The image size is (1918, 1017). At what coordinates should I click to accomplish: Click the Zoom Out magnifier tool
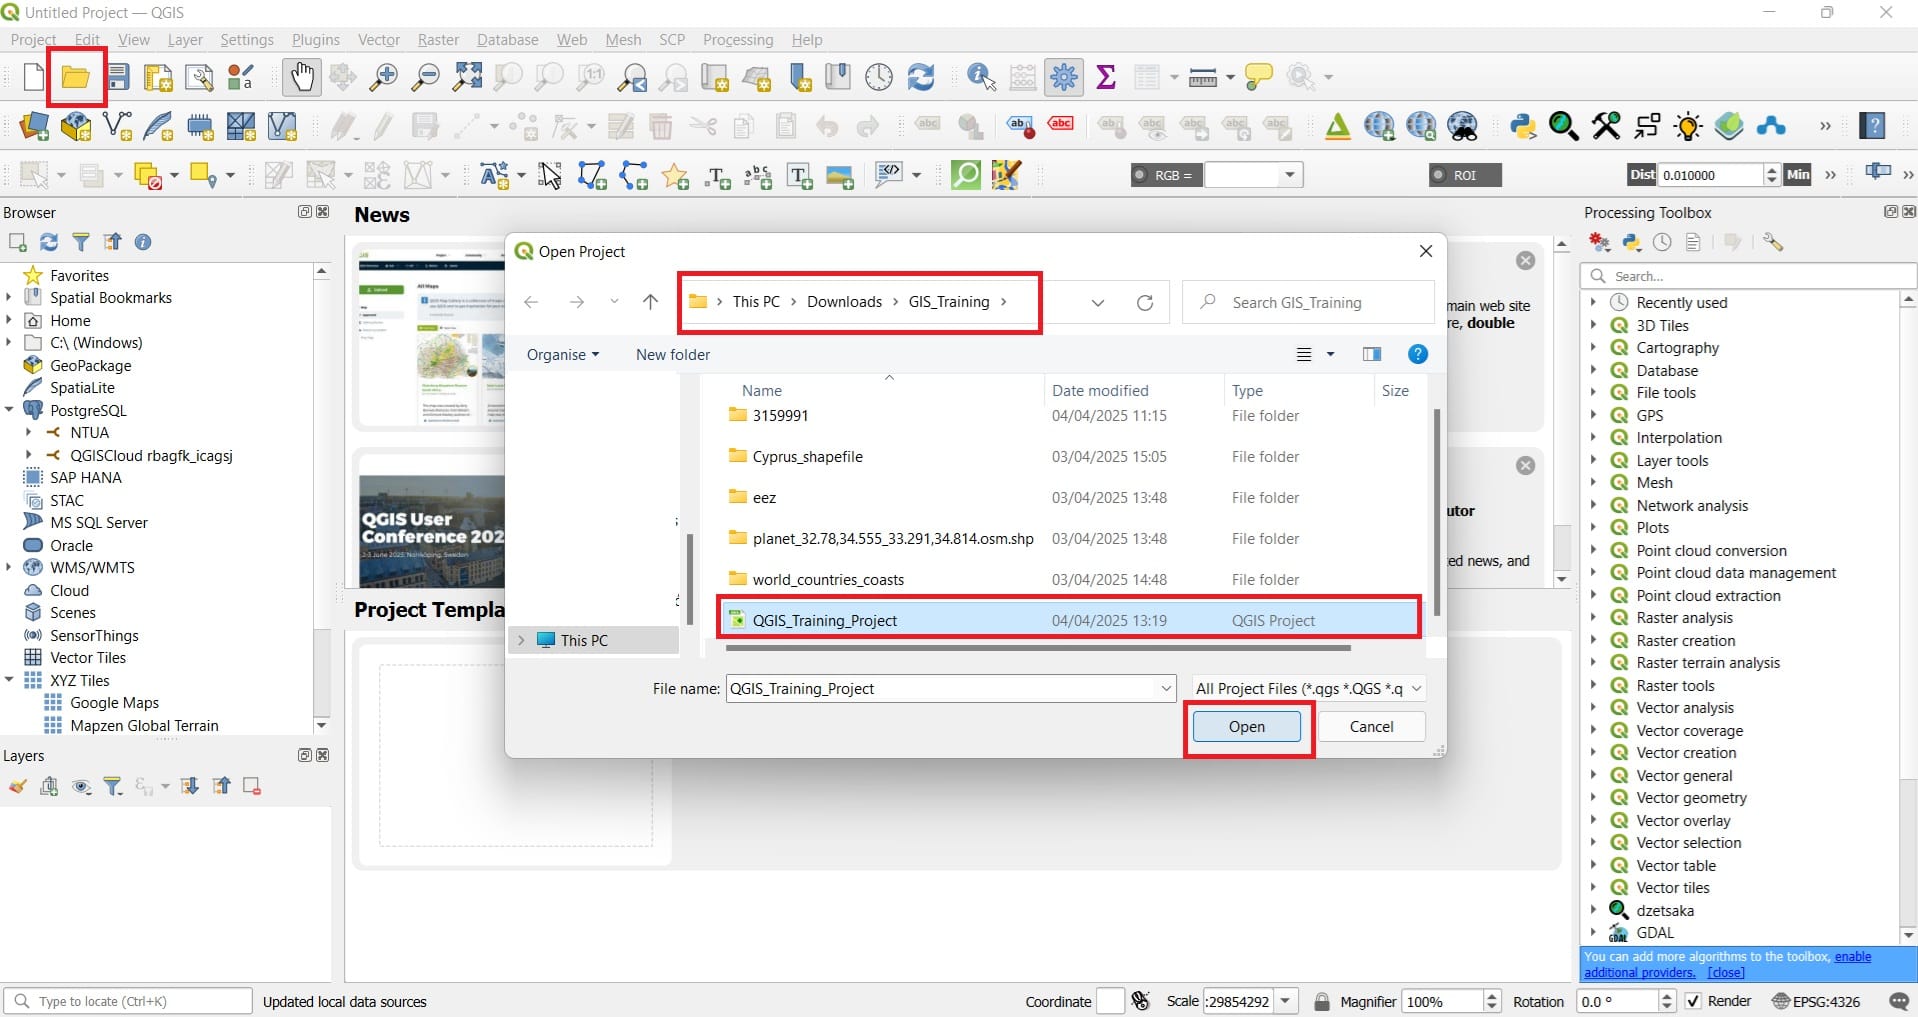pyautogui.click(x=426, y=77)
